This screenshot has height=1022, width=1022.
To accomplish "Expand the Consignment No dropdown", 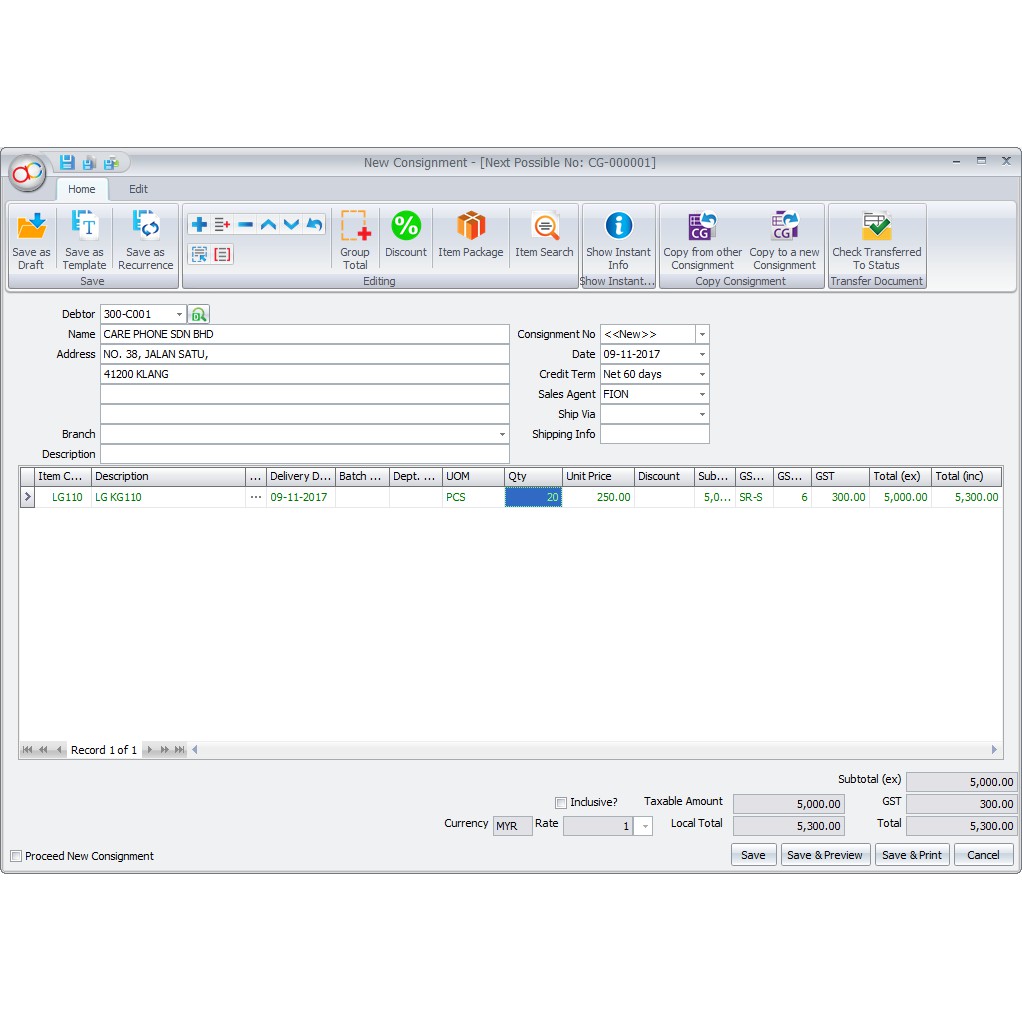I will pyautogui.click(x=702, y=334).
